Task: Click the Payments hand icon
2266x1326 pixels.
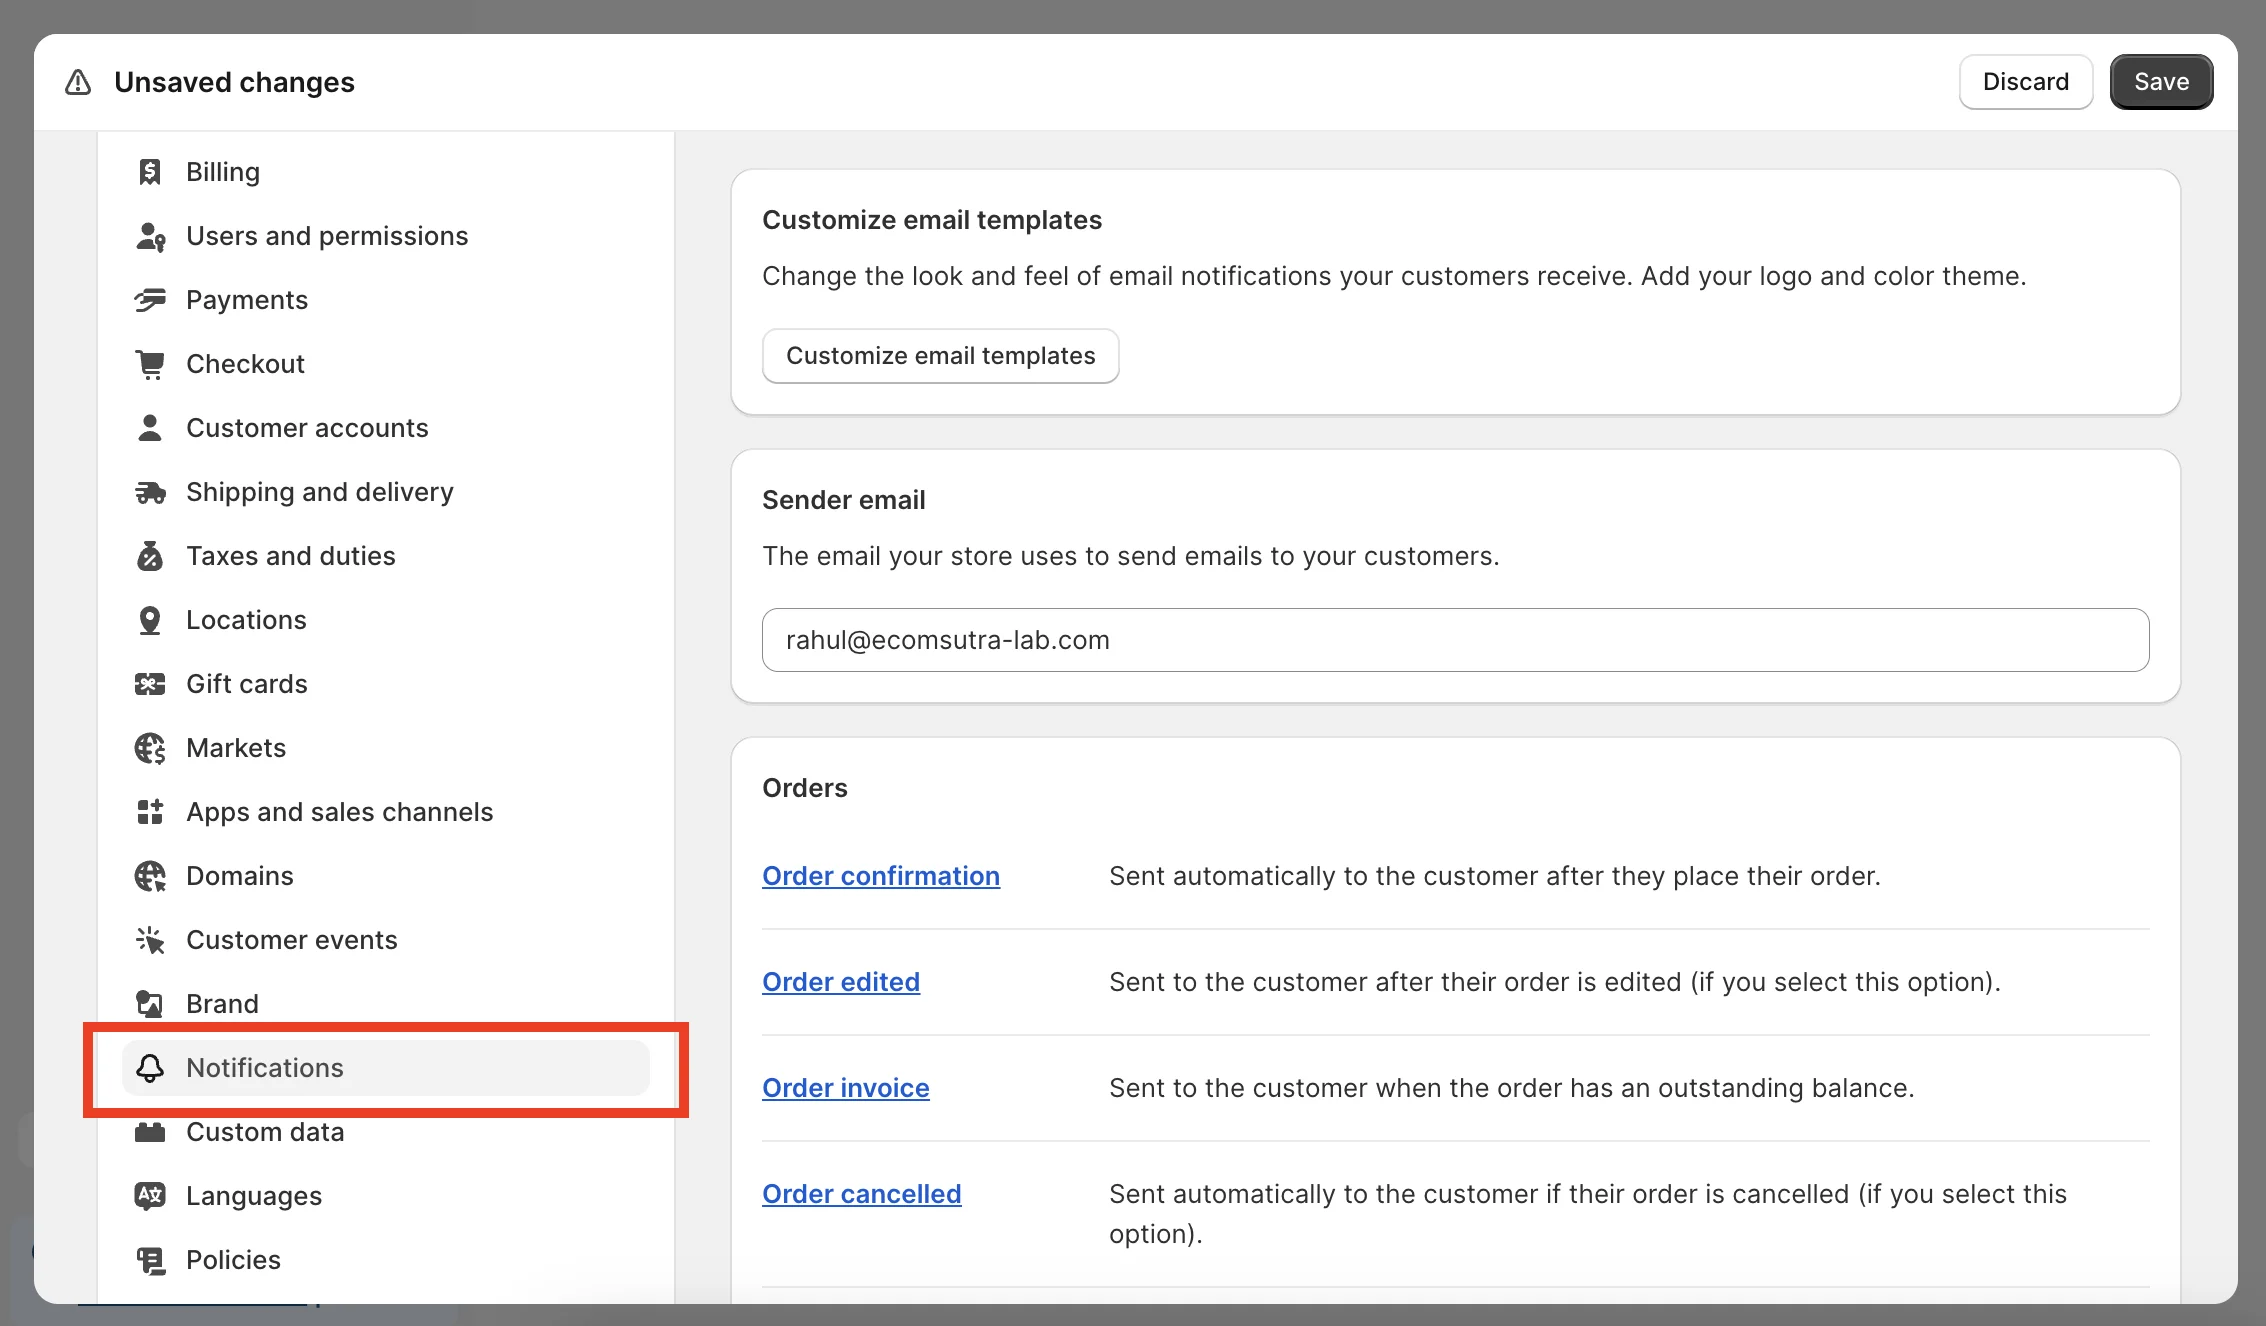Action: click(x=150, y=300)
